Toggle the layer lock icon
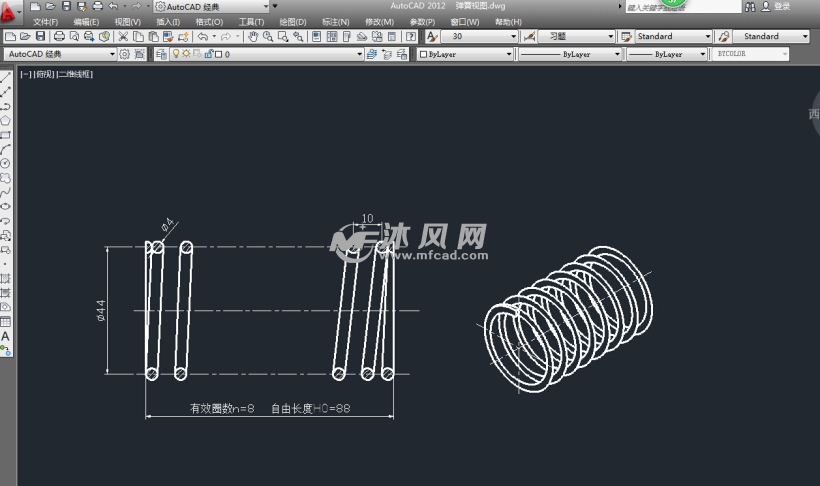 [x=207, y=54]
